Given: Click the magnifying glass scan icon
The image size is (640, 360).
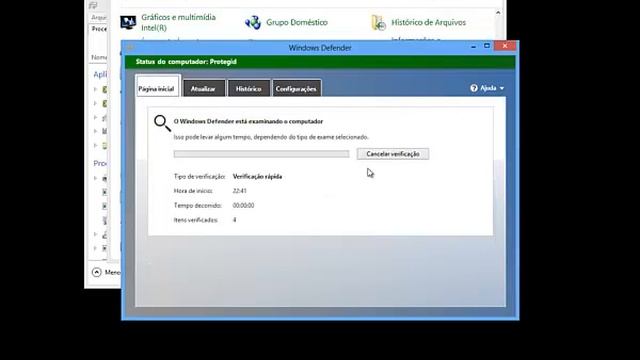Looking at the screenshot, I should point(162,123).
